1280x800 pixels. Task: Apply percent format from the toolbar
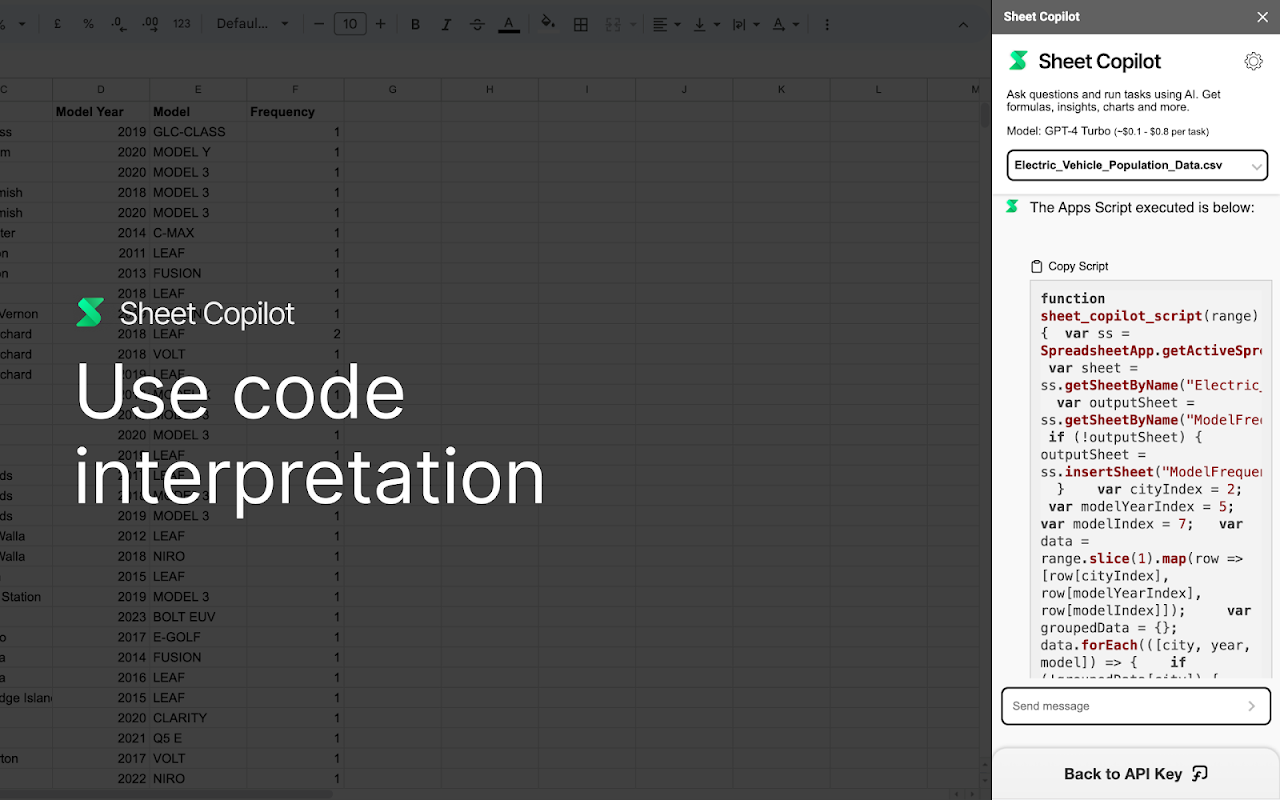[x=88, y=24]
